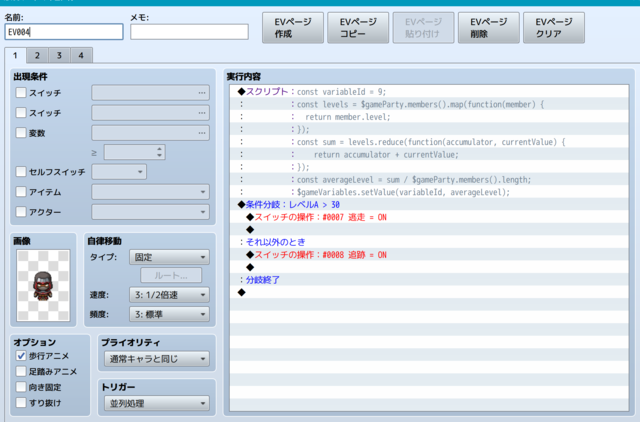Click the EVページクリア button
This screenshot has width=640, height=422.
click(x=554, y=28)
